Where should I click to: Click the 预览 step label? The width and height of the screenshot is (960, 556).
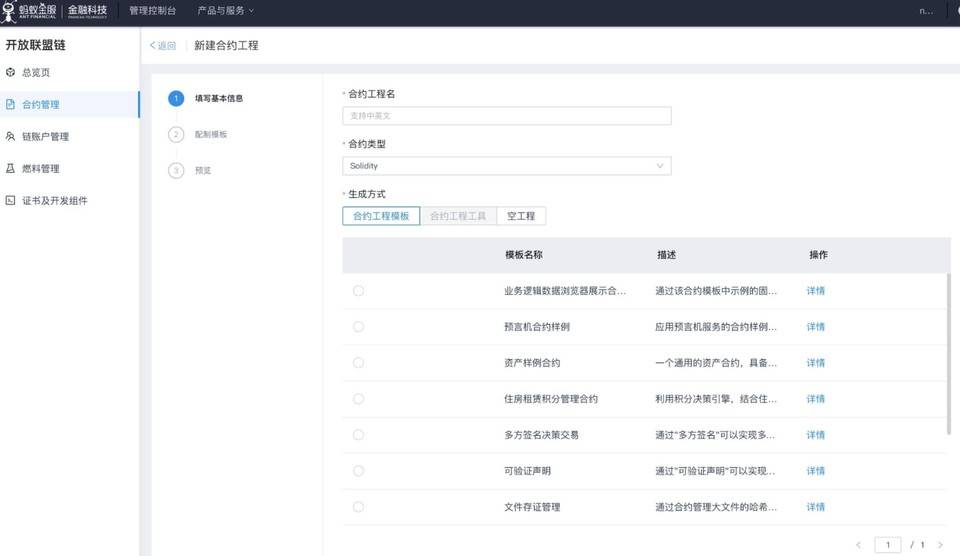click(x=203, y=170)
